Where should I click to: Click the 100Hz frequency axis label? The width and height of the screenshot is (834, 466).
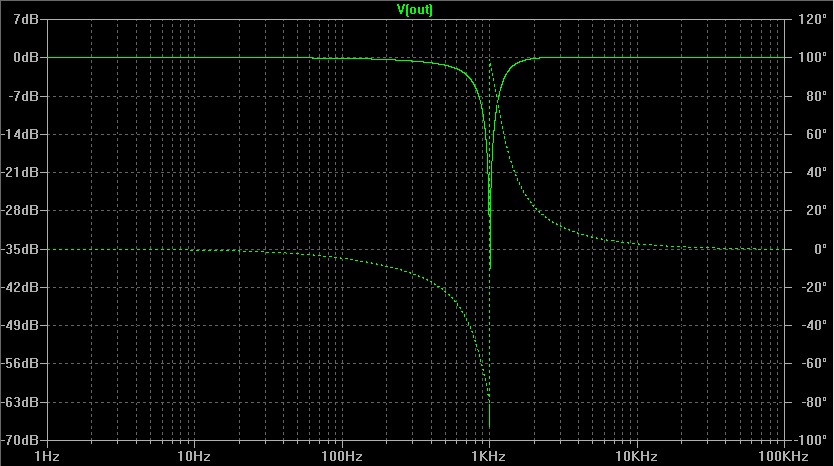341,456
